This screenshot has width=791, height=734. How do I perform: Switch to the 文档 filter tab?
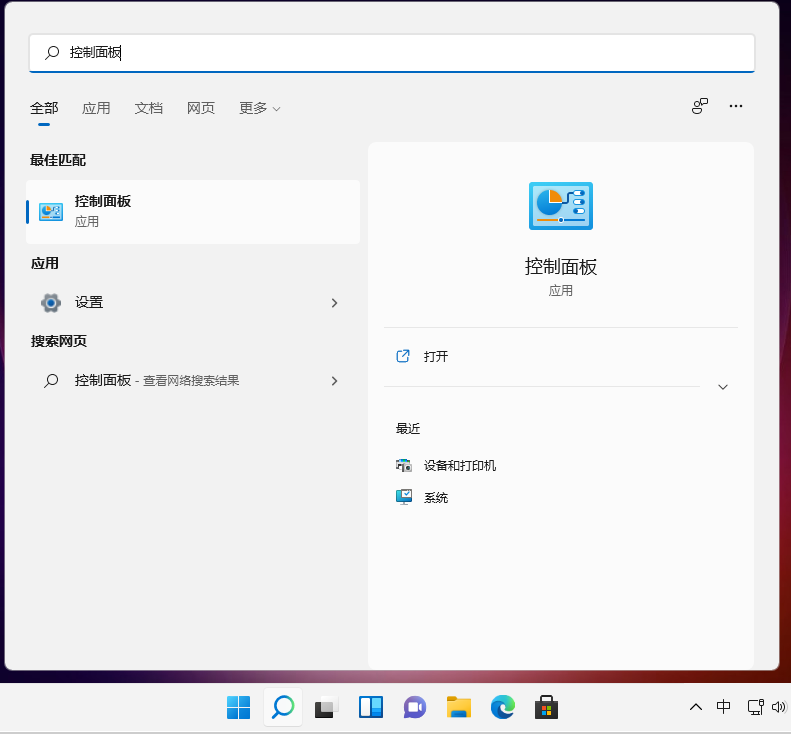click(149, 108)
